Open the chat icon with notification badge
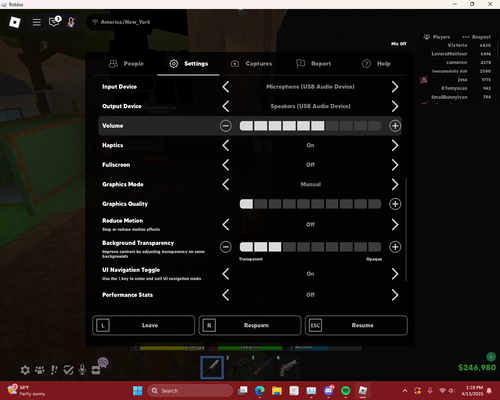The height and width of the screenshot is (400, 500). (x=54, y=22)
